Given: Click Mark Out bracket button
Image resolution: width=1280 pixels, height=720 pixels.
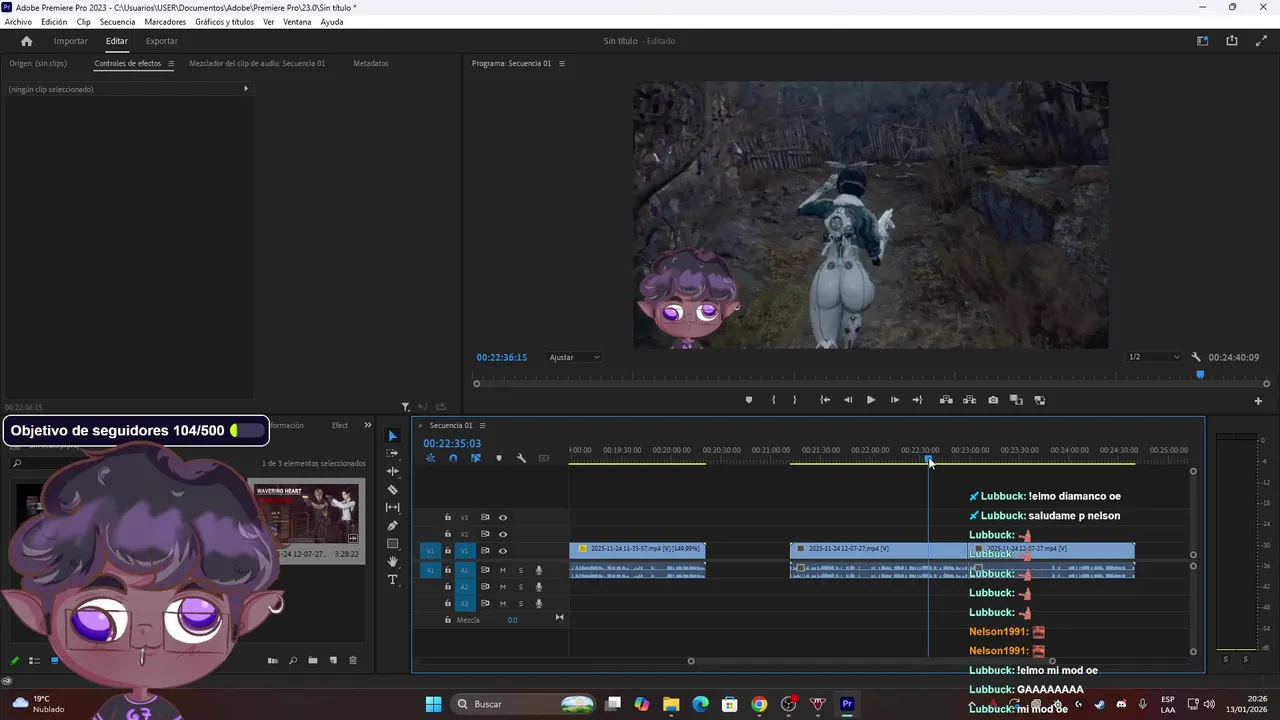Looking at the screenshot, I should point(795,400).
